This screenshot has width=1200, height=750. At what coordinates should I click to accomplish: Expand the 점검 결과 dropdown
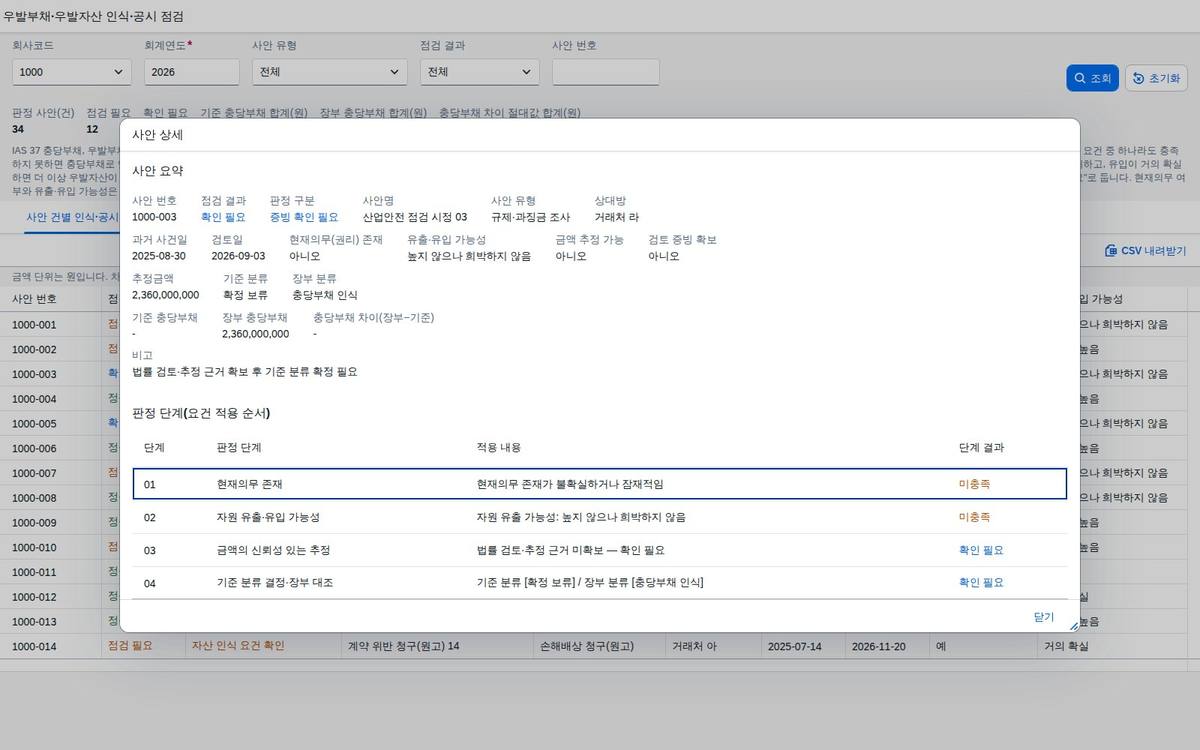pos(479,72)
